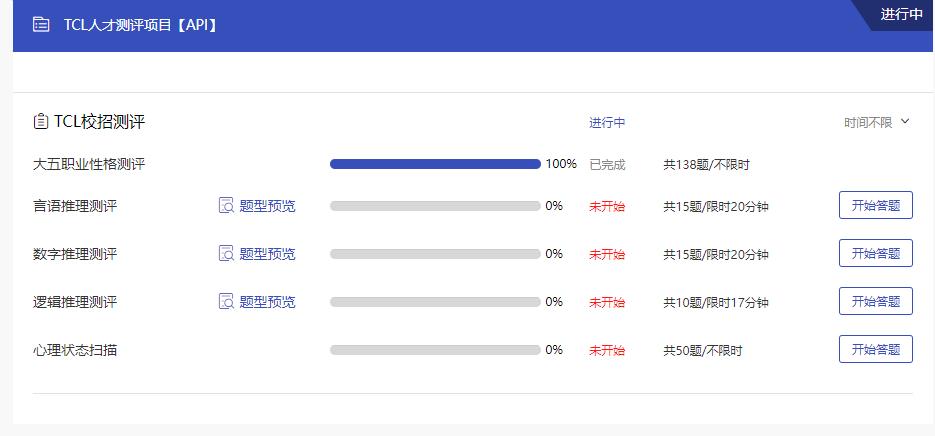Click preview icon for 言语推理测评

226,206
